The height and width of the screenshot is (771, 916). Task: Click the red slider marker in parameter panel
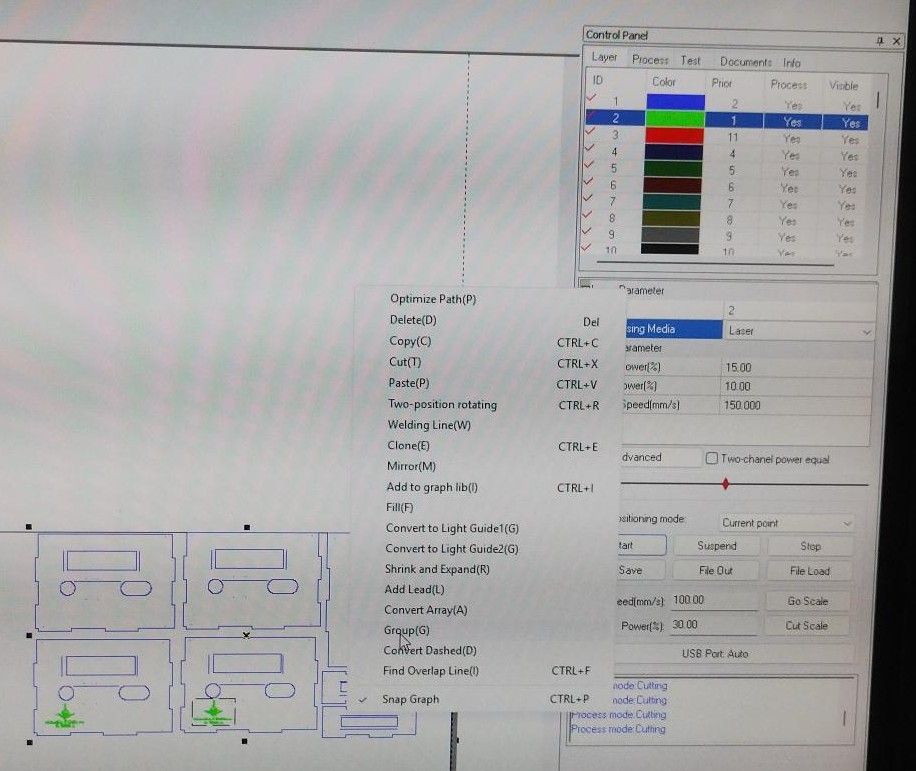pyautogui.click(x=725, y=484)
